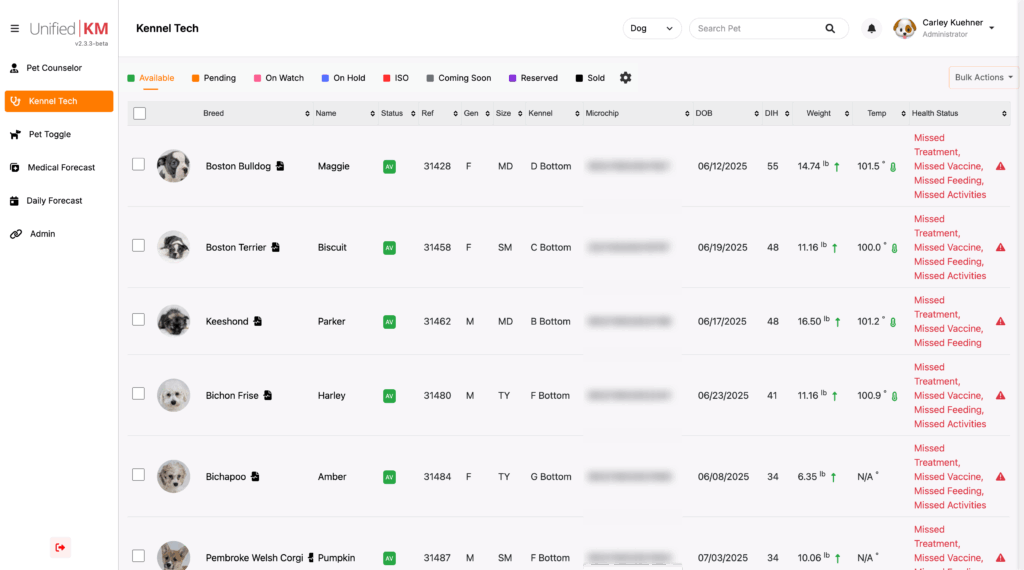Open Harley's pet photo thumbnail
This screenshot has height=570, width=1024.
[173, 395]
